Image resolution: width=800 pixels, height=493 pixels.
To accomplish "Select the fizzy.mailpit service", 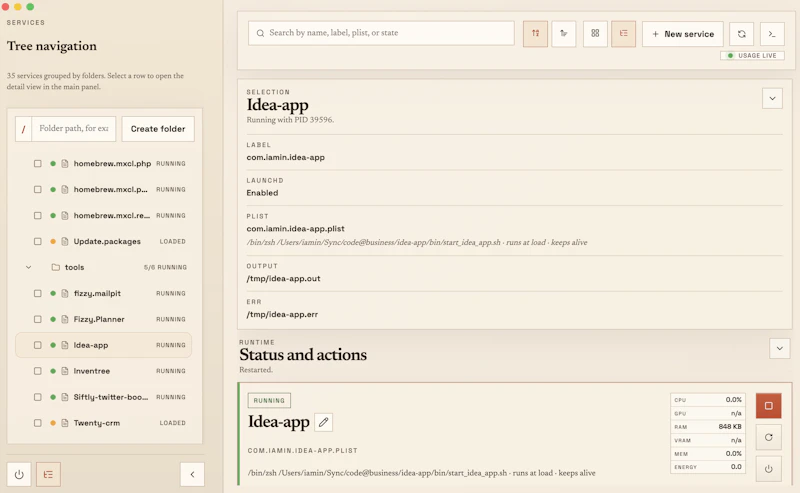I will [x=104, y=293].
